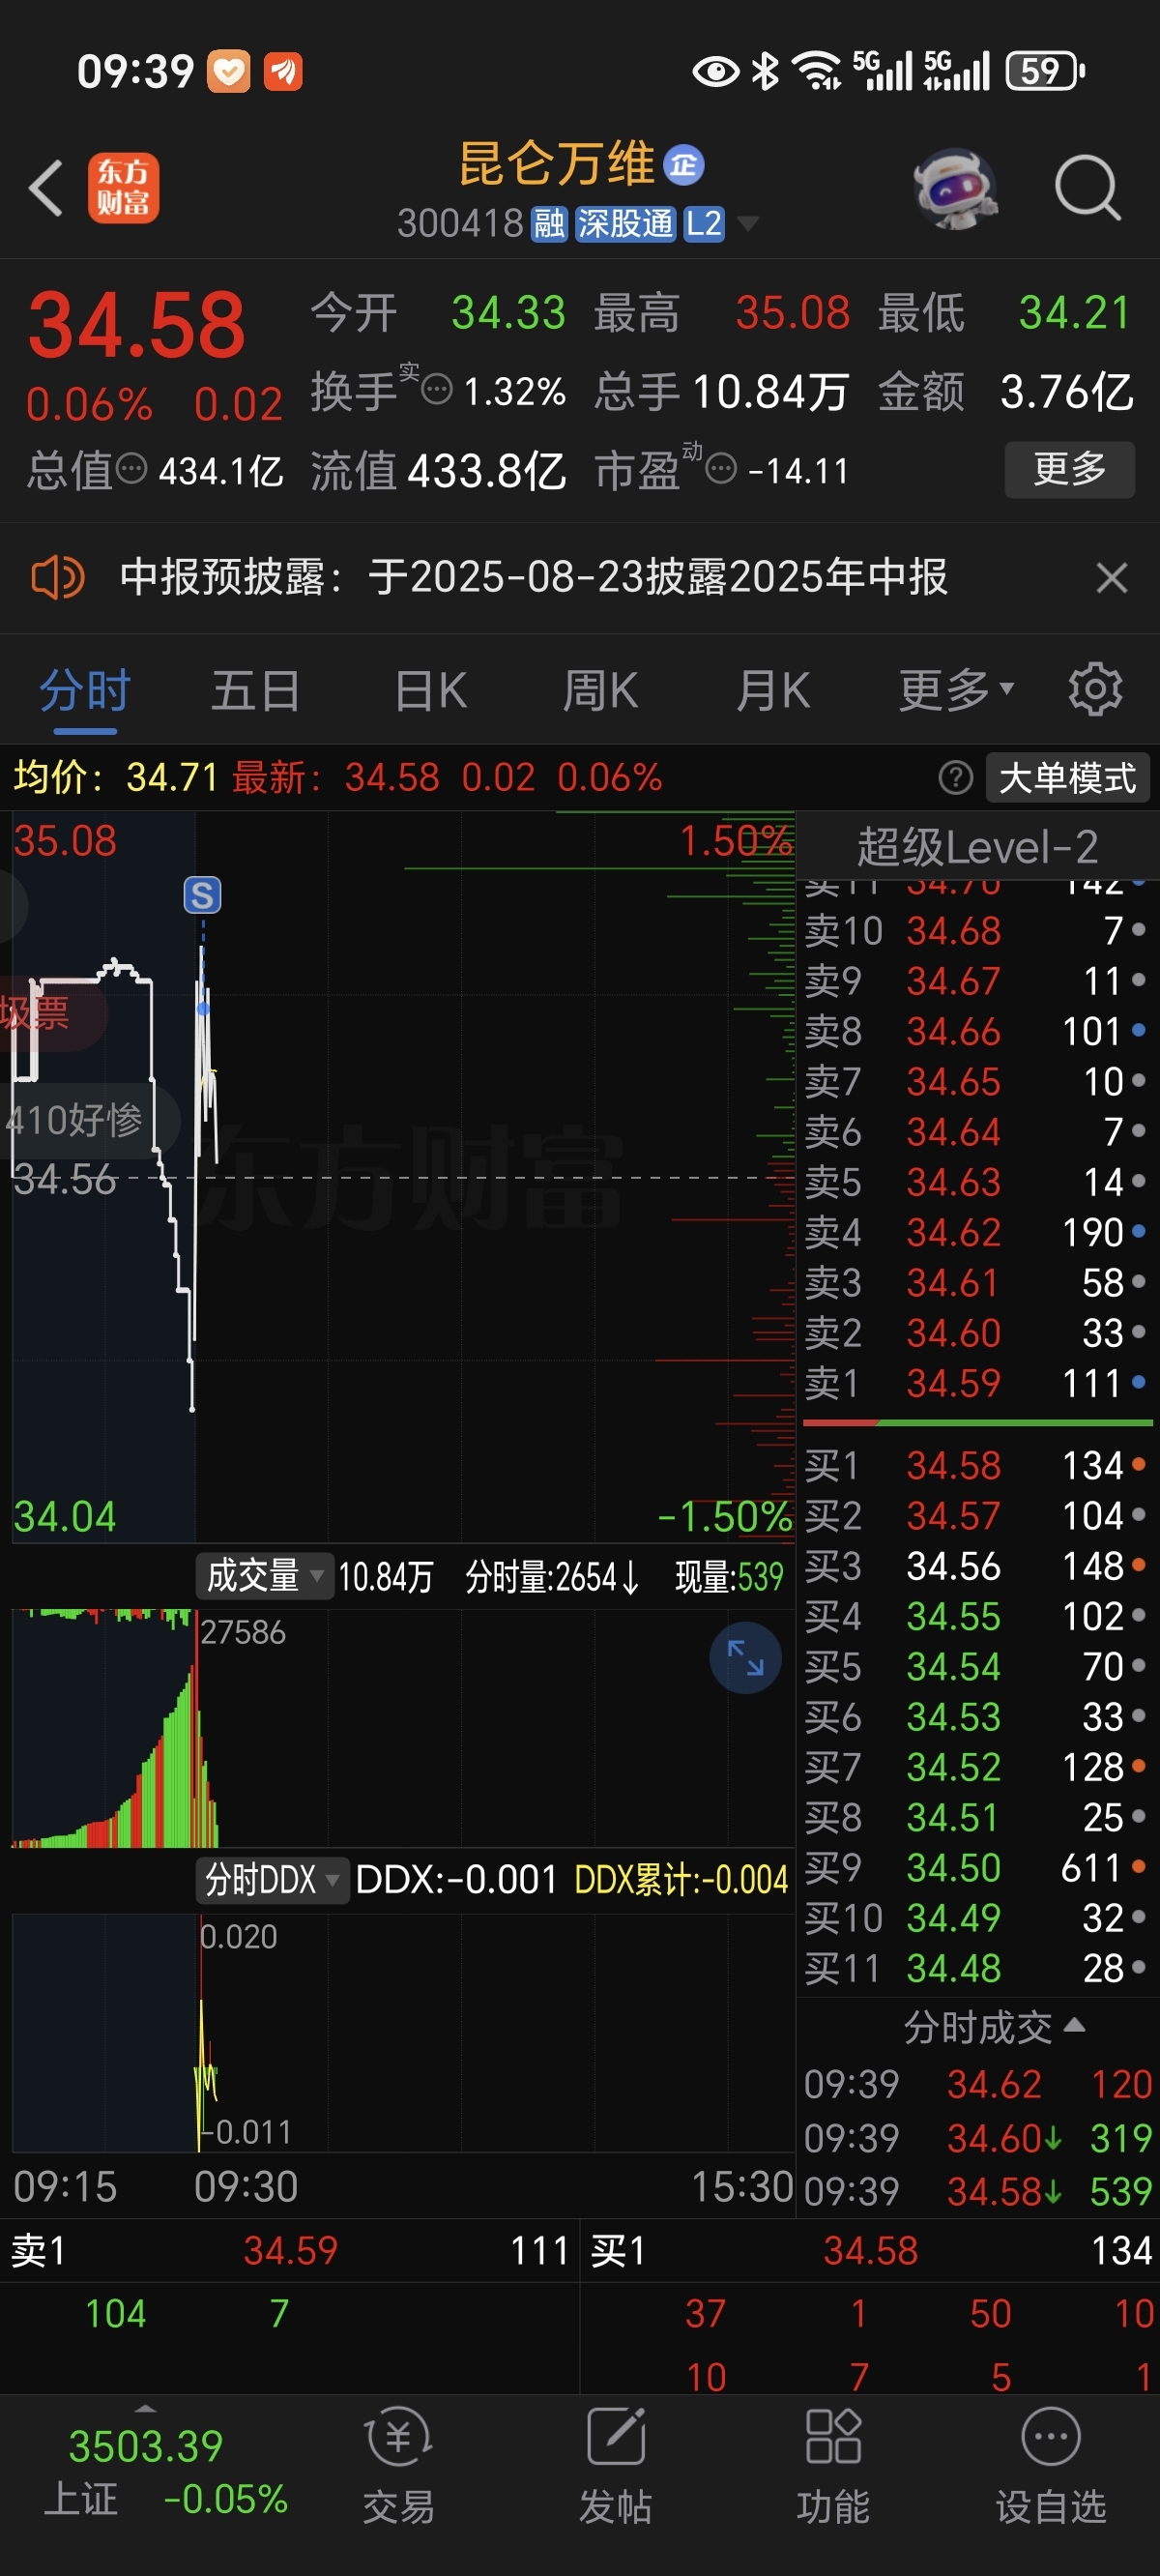This screenshot has width=1160, height=2576.
Task: Tap the 上证 3503.39 index ticker
Action: [x=165, y=2472]
